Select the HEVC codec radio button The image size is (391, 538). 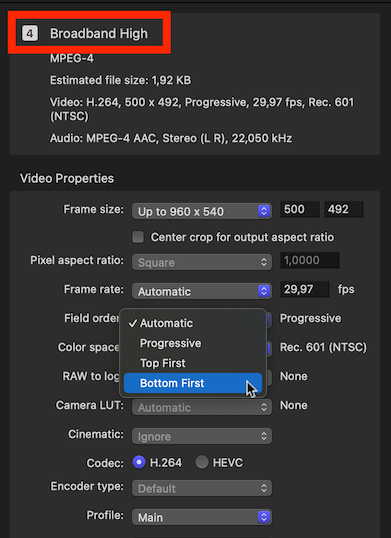202,463
